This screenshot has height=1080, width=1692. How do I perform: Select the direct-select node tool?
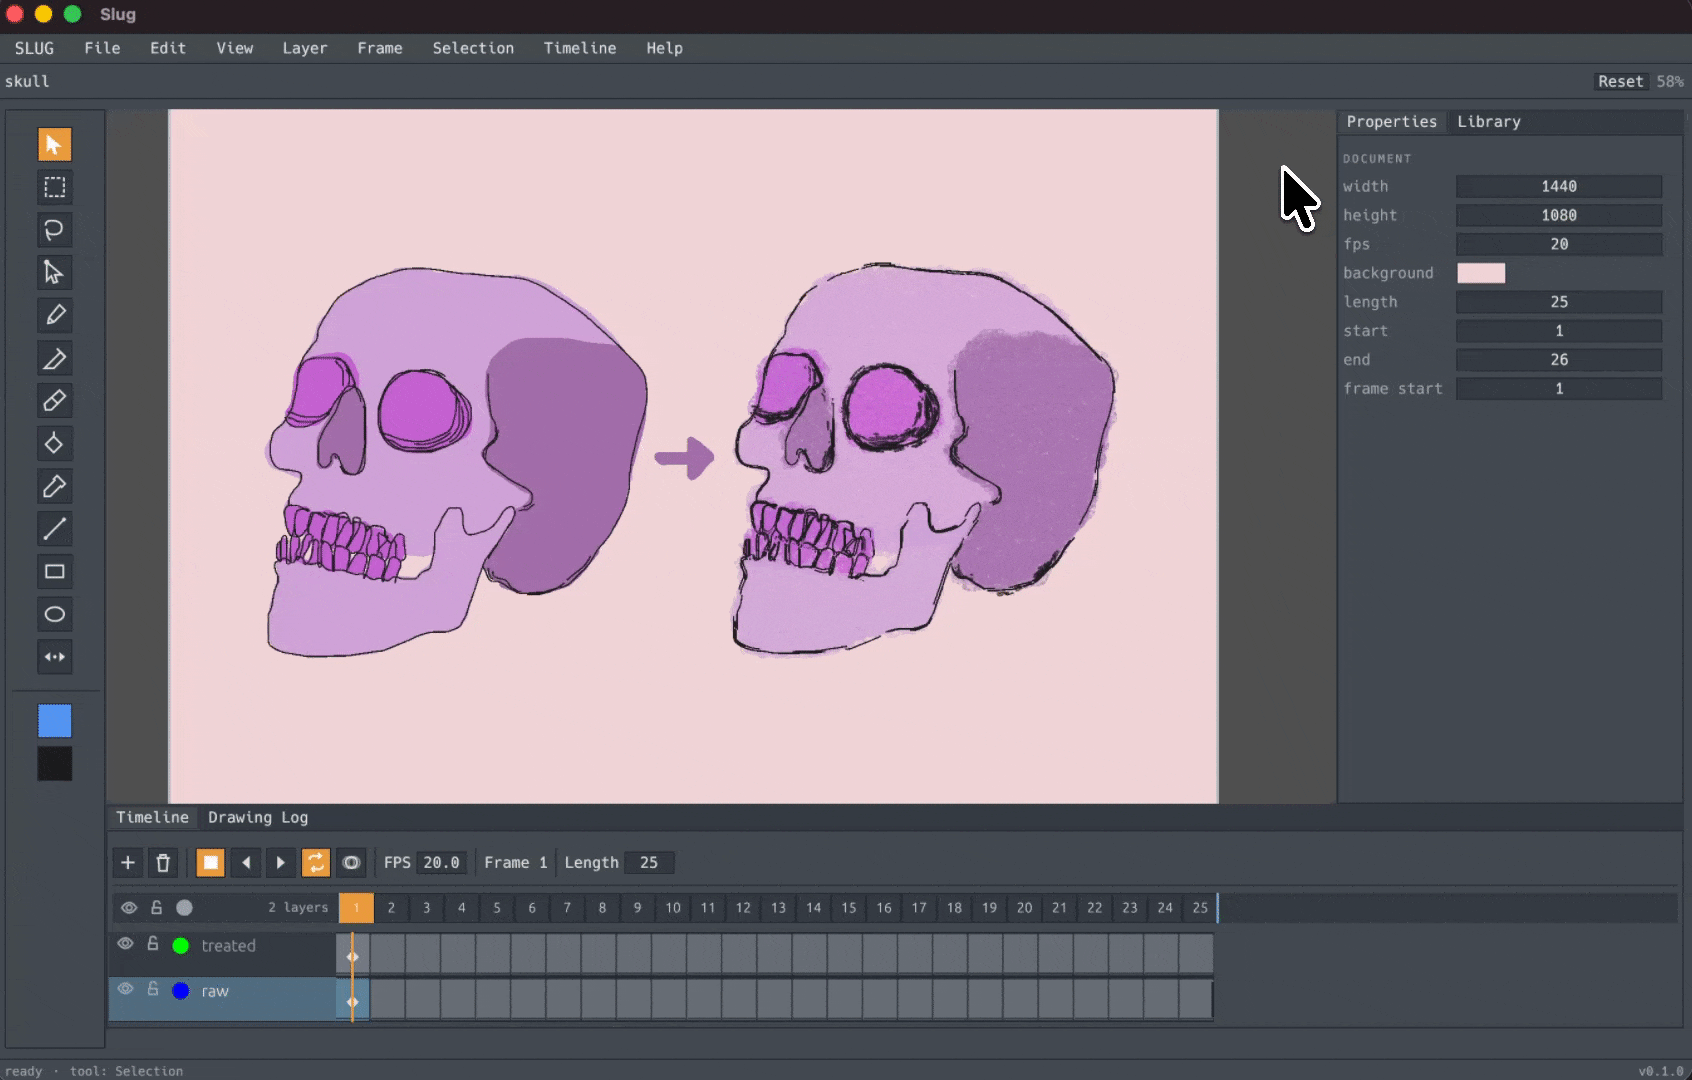(x=55, y=272)
